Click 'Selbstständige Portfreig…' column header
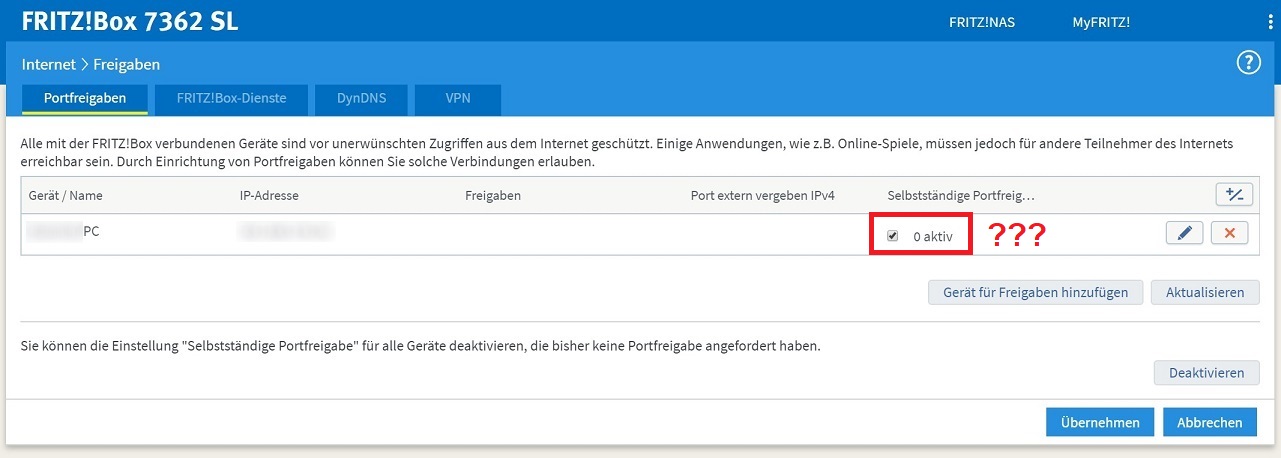This screenshot has height=458, width=1281. (960, 195)
